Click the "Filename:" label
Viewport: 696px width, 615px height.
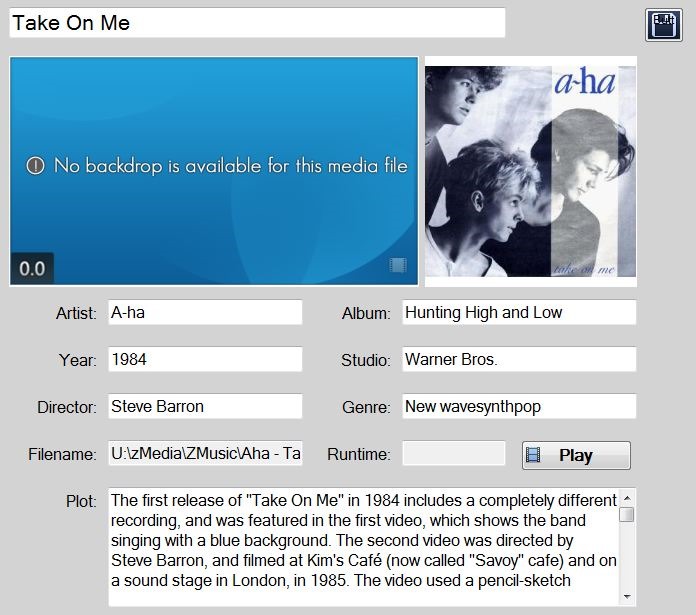[x=62, y=454]
